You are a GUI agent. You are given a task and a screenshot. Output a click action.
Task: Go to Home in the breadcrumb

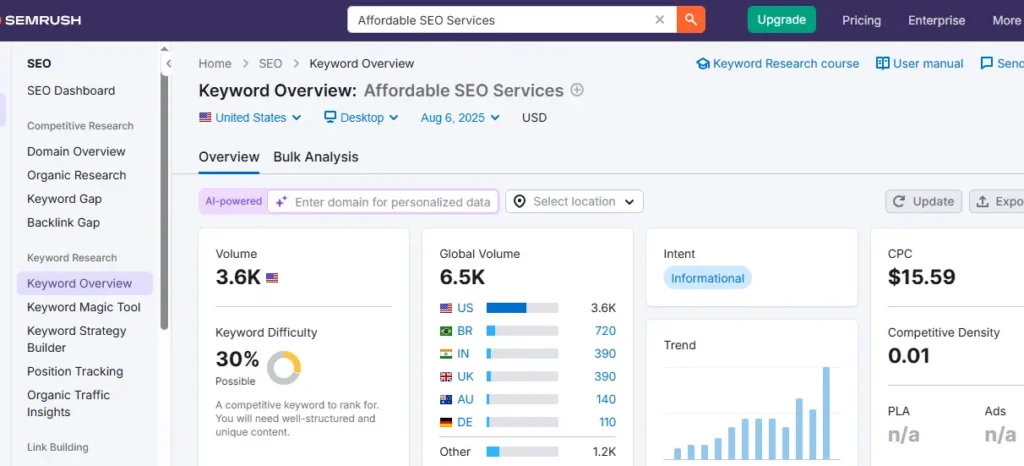pyautogui.click(x=215, y=63)
